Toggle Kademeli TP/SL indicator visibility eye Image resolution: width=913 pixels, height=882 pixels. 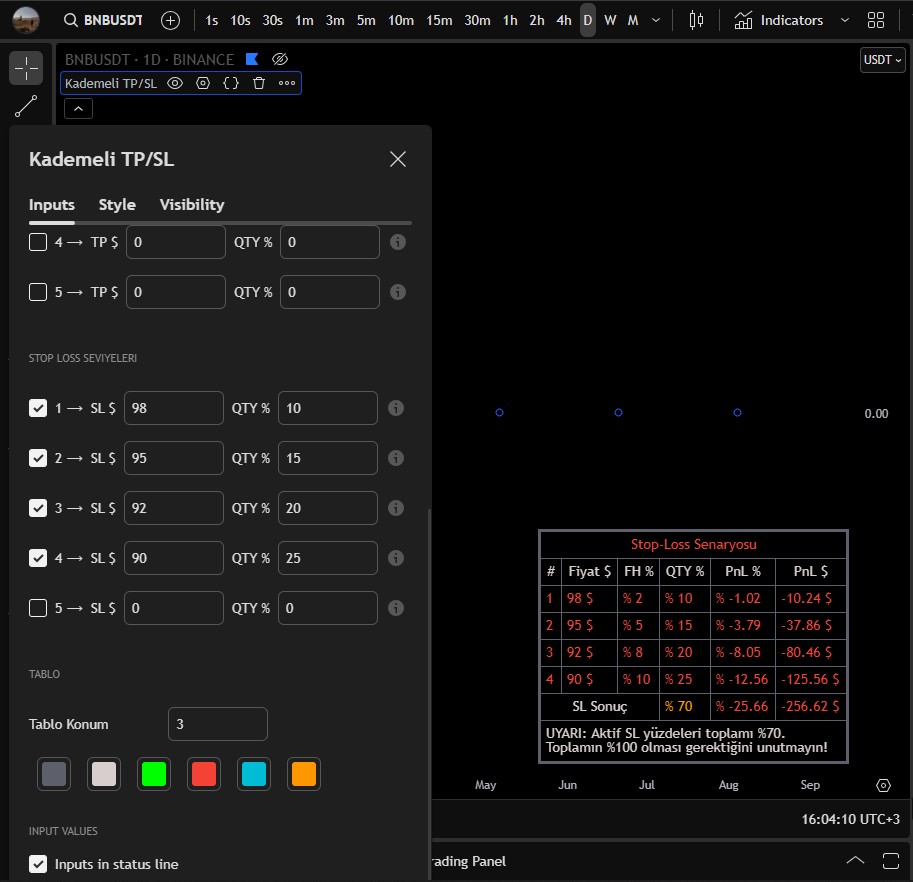175,83
